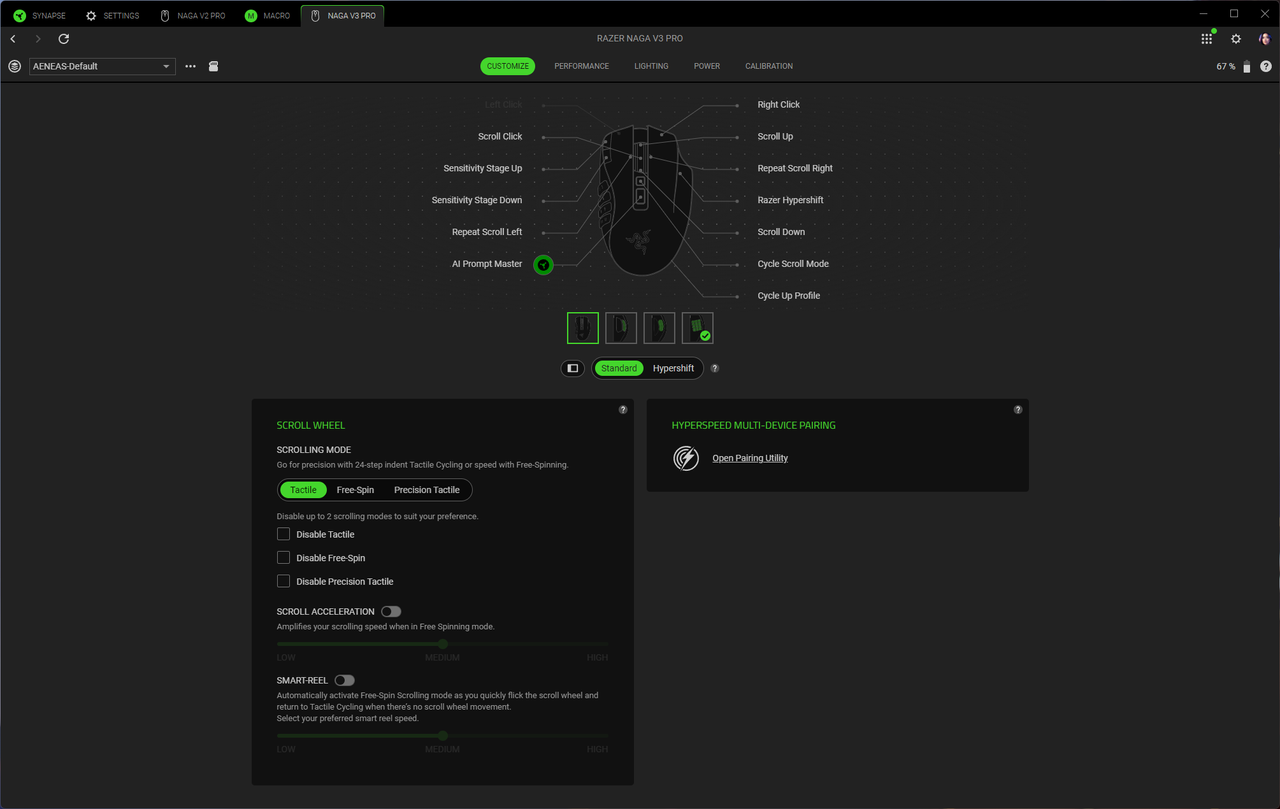This screenshot has width=1280, height=809.
Task: Click Scroll Acceleration slider handle
Action: [442, 644]
